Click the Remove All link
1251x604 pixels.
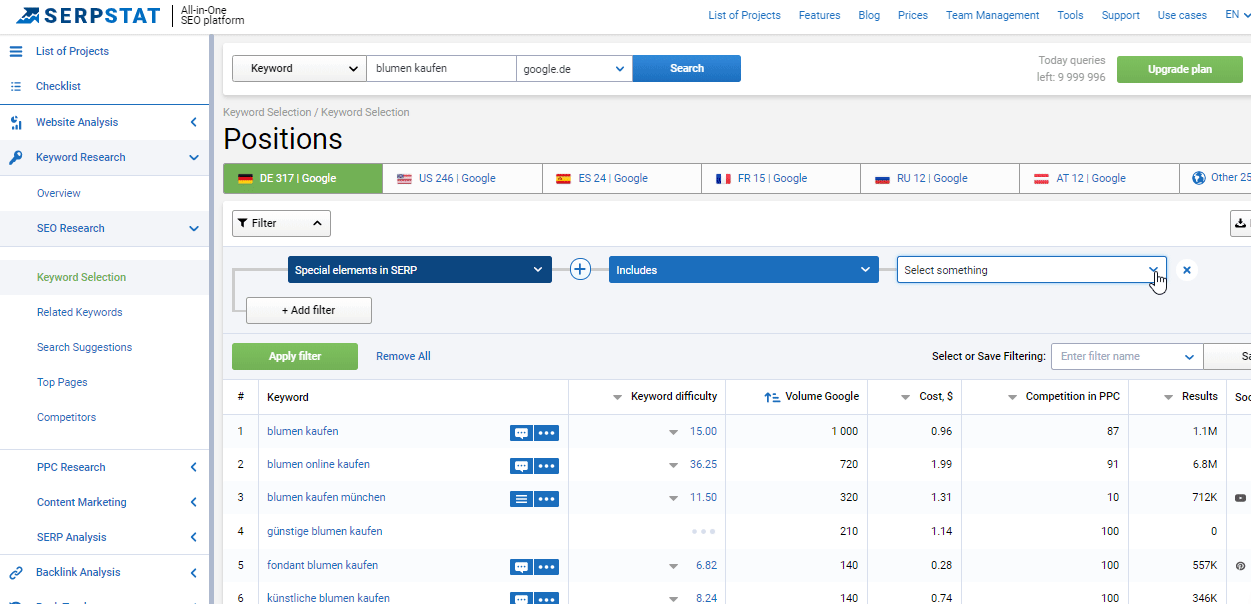pos(403,356)
